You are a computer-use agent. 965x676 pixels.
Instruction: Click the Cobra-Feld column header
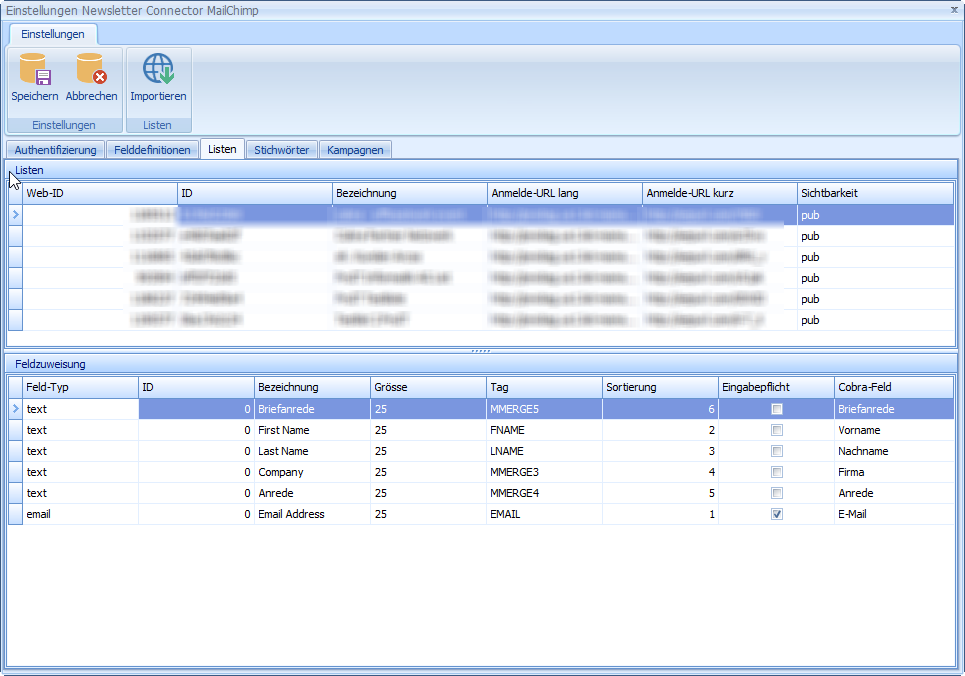point(894,387)
